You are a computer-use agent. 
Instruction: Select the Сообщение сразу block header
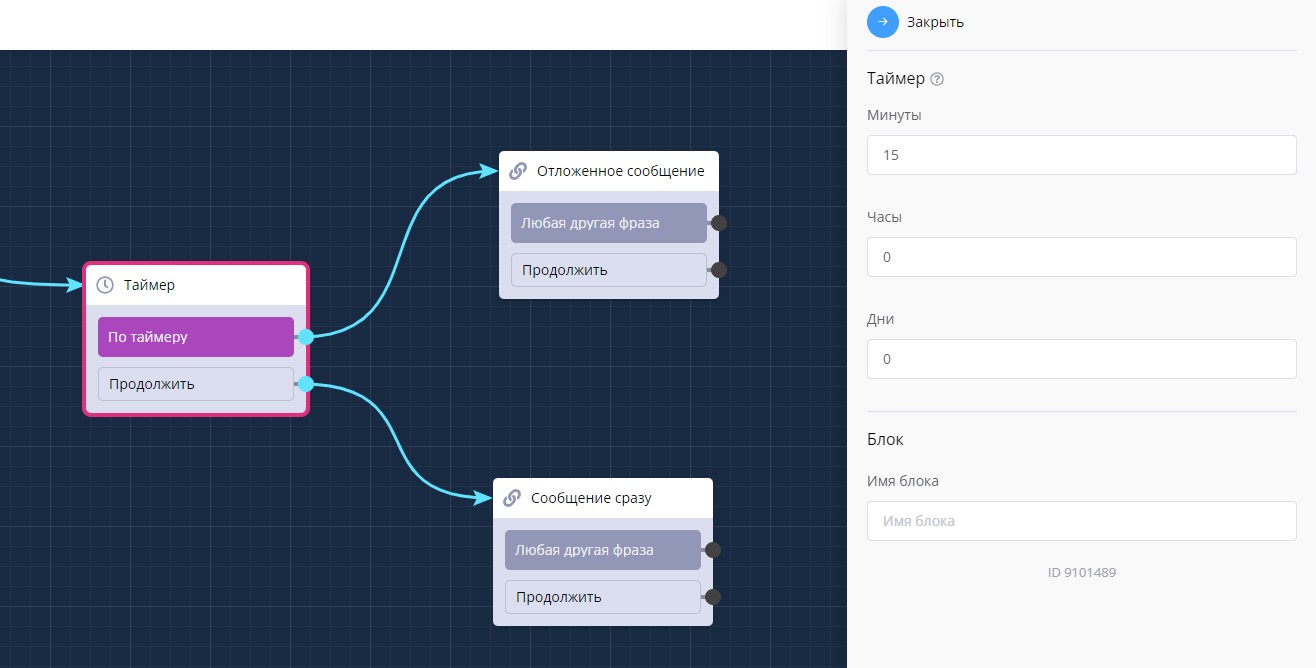point(602,498)
